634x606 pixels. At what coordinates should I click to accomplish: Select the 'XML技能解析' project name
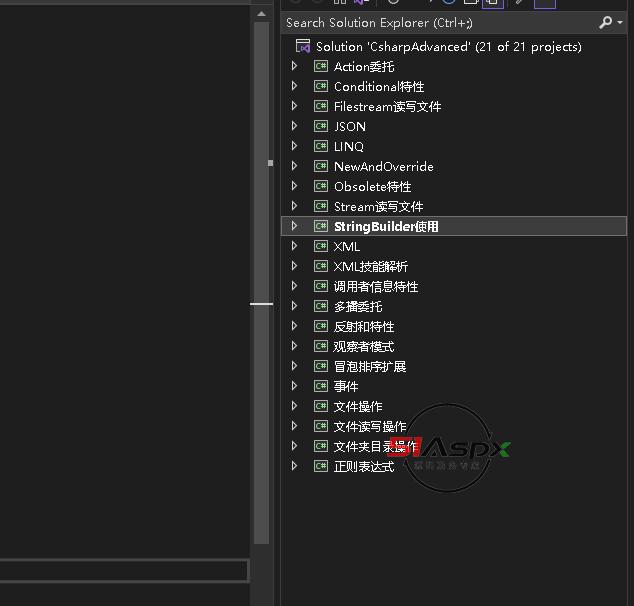click(371, 266)
